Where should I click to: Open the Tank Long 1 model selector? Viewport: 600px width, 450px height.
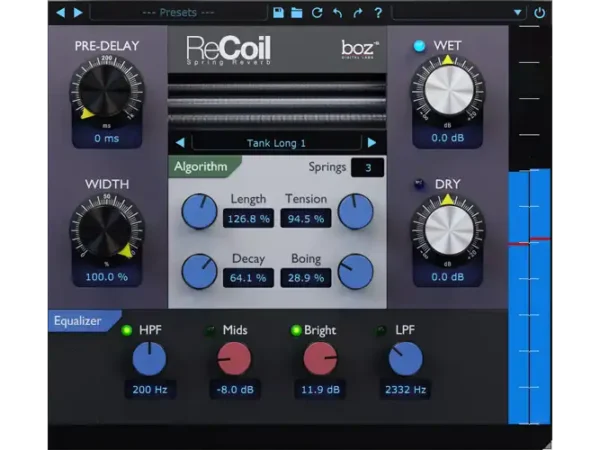point(276,143)
